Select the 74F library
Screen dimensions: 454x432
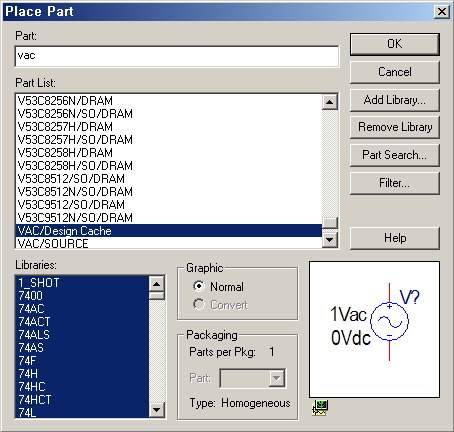82,361
